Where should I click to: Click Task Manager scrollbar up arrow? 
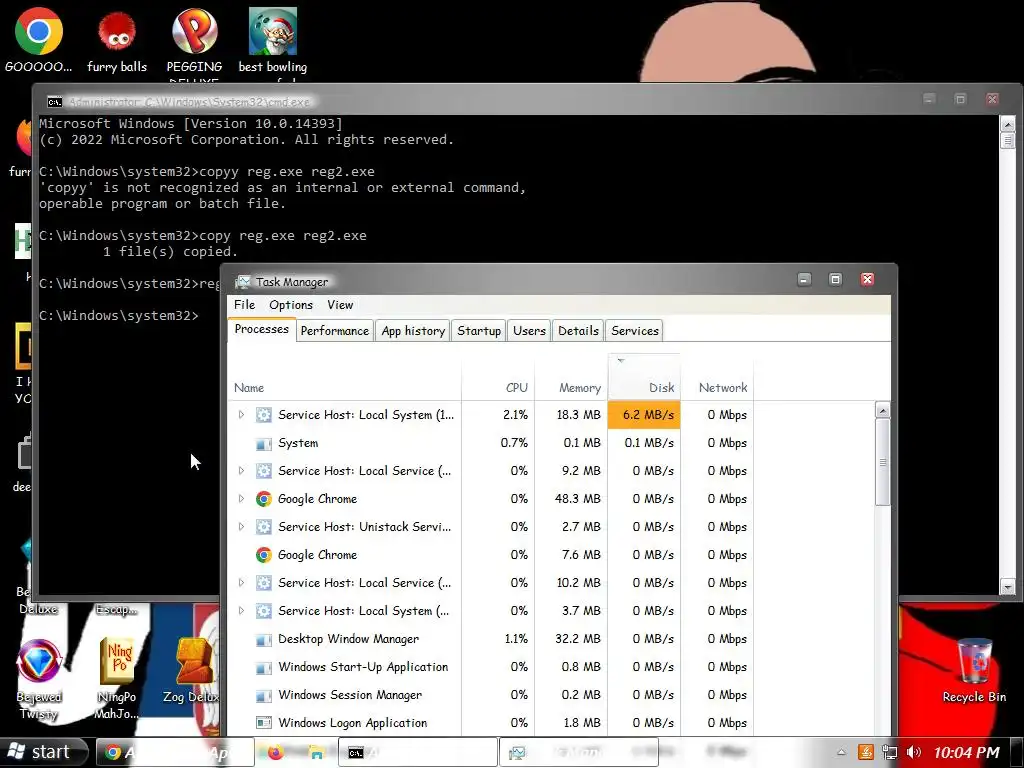[882, 411]
